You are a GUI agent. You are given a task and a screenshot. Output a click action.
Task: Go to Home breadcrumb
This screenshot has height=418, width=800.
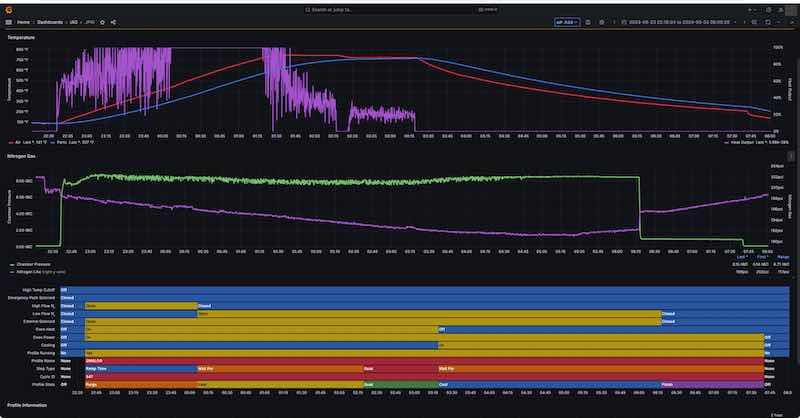click(x=23, y=22)
